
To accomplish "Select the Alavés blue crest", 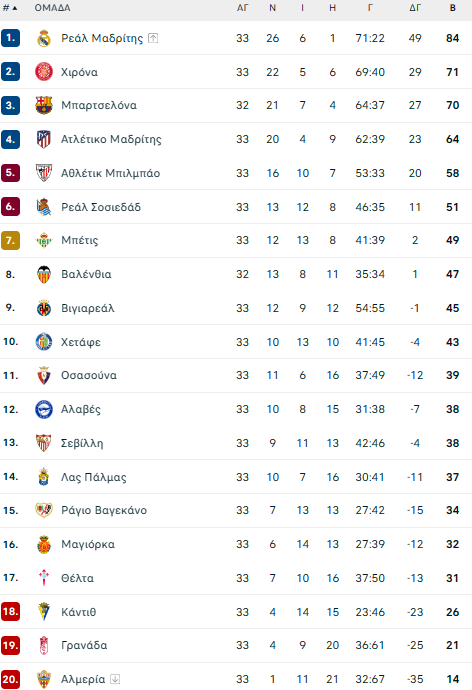I will click(x=44, y=410).
